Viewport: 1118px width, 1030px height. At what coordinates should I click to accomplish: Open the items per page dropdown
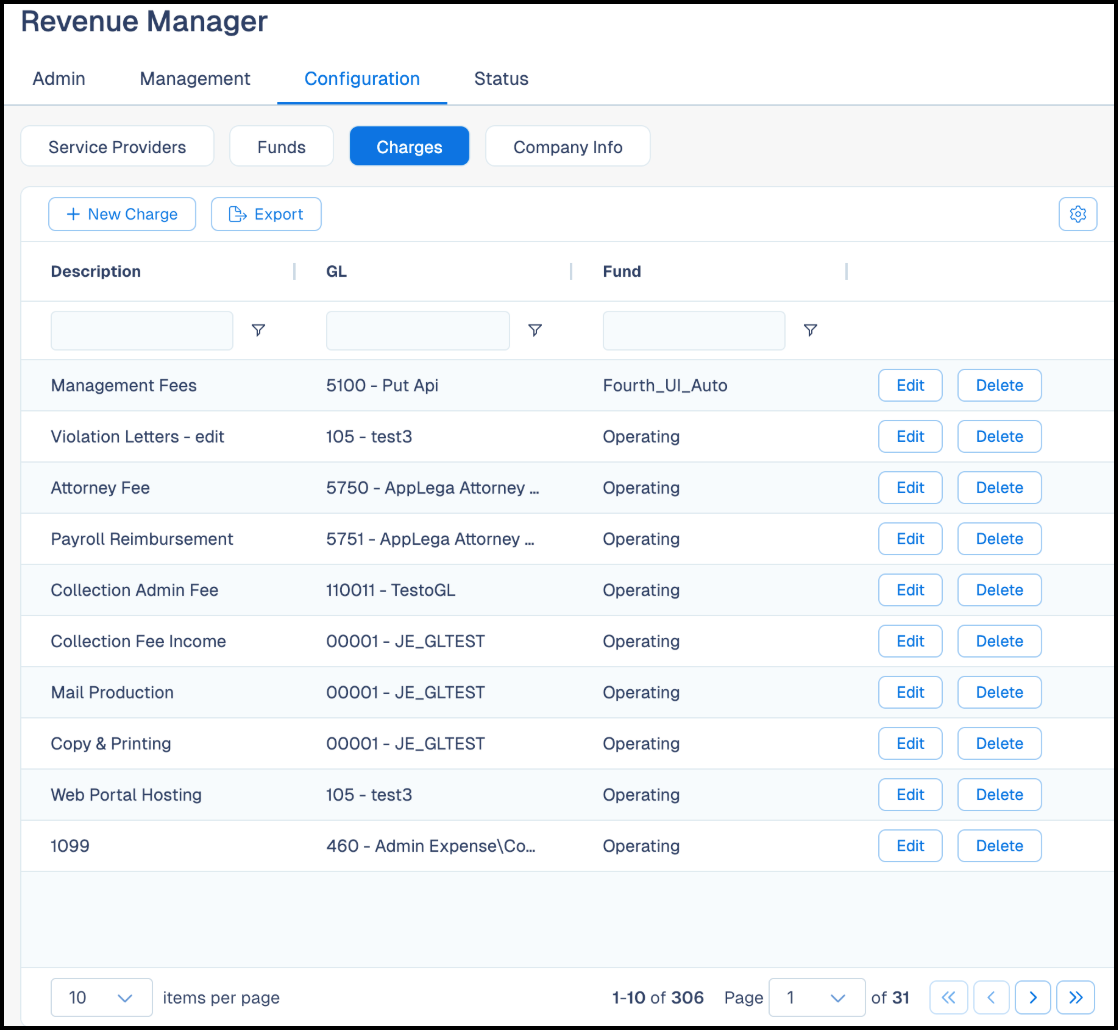[101, 997]
